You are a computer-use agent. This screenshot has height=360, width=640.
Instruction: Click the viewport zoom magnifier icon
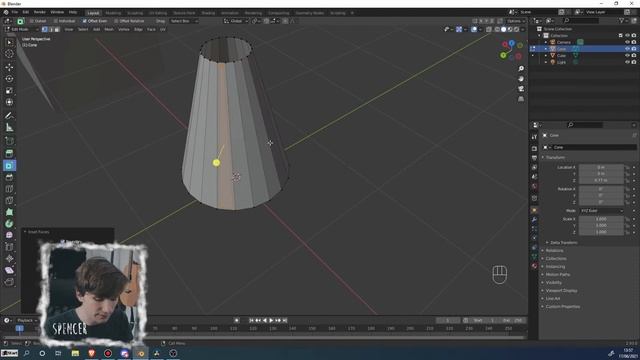coord(521,69)
